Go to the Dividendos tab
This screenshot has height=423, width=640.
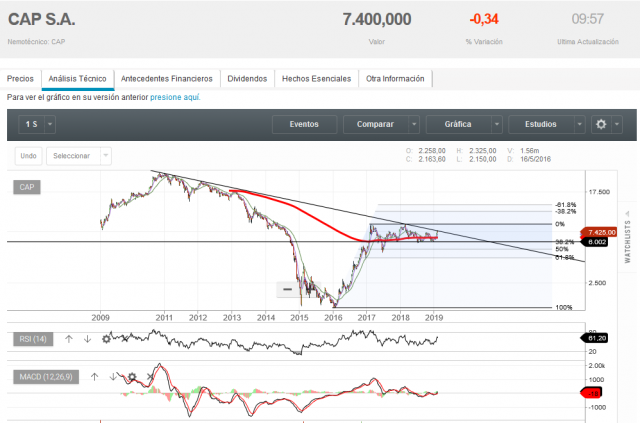[x=247, y=79]
